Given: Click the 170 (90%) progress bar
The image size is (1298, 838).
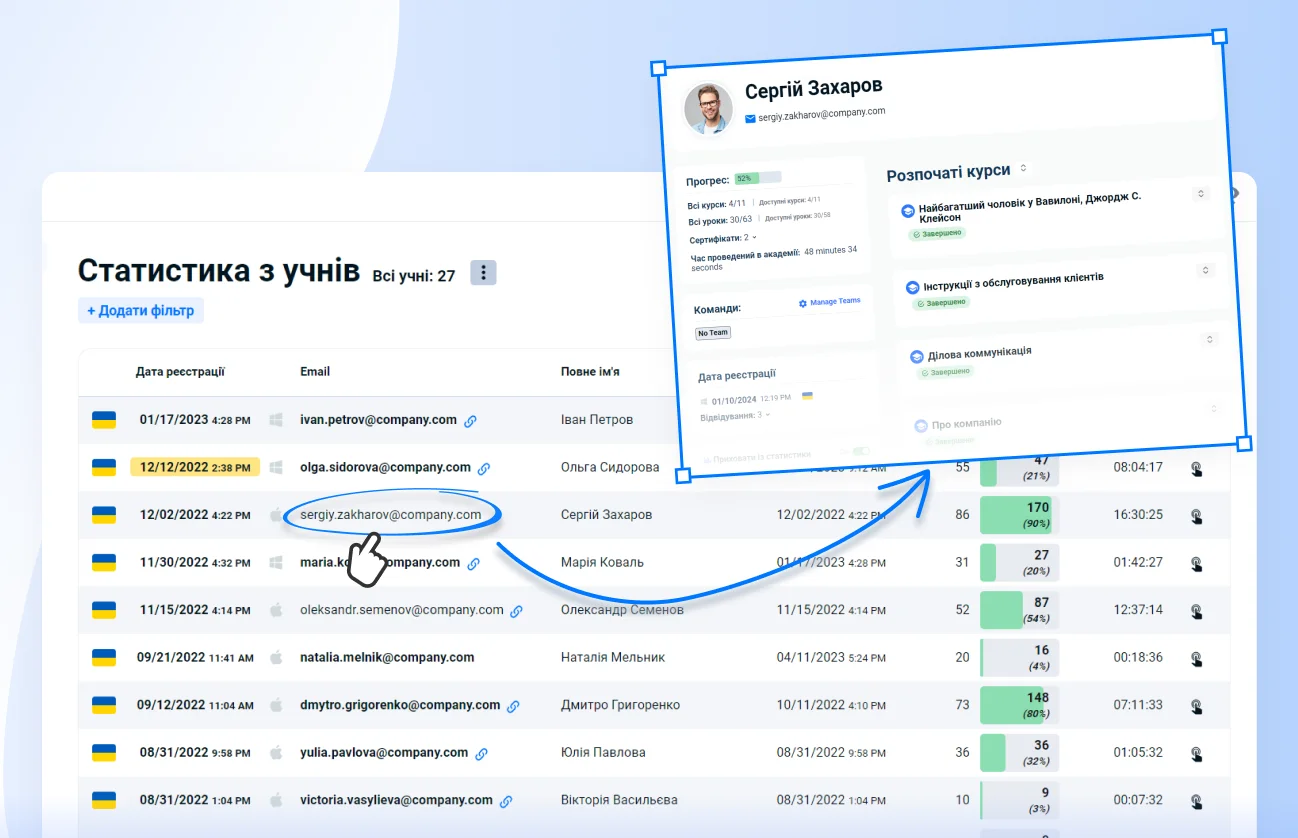Looking at the screenshot, I should pos(1018,515).
